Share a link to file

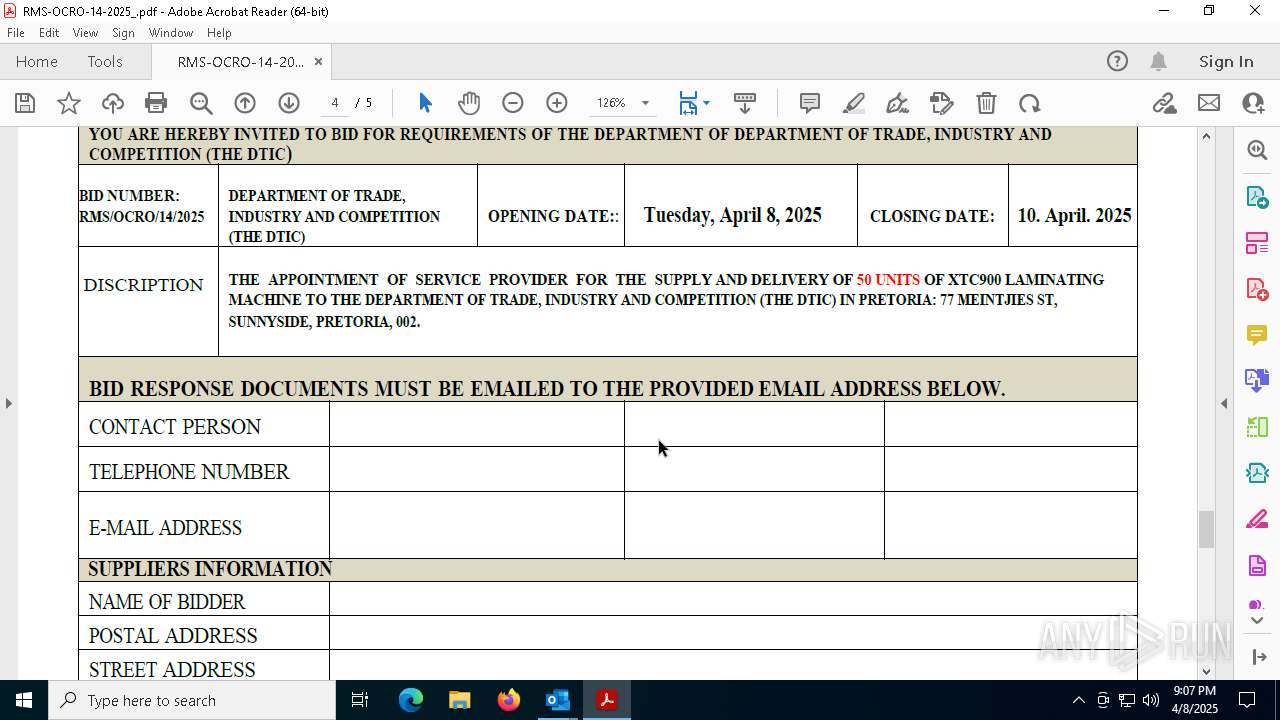(x=1165, y=103)
